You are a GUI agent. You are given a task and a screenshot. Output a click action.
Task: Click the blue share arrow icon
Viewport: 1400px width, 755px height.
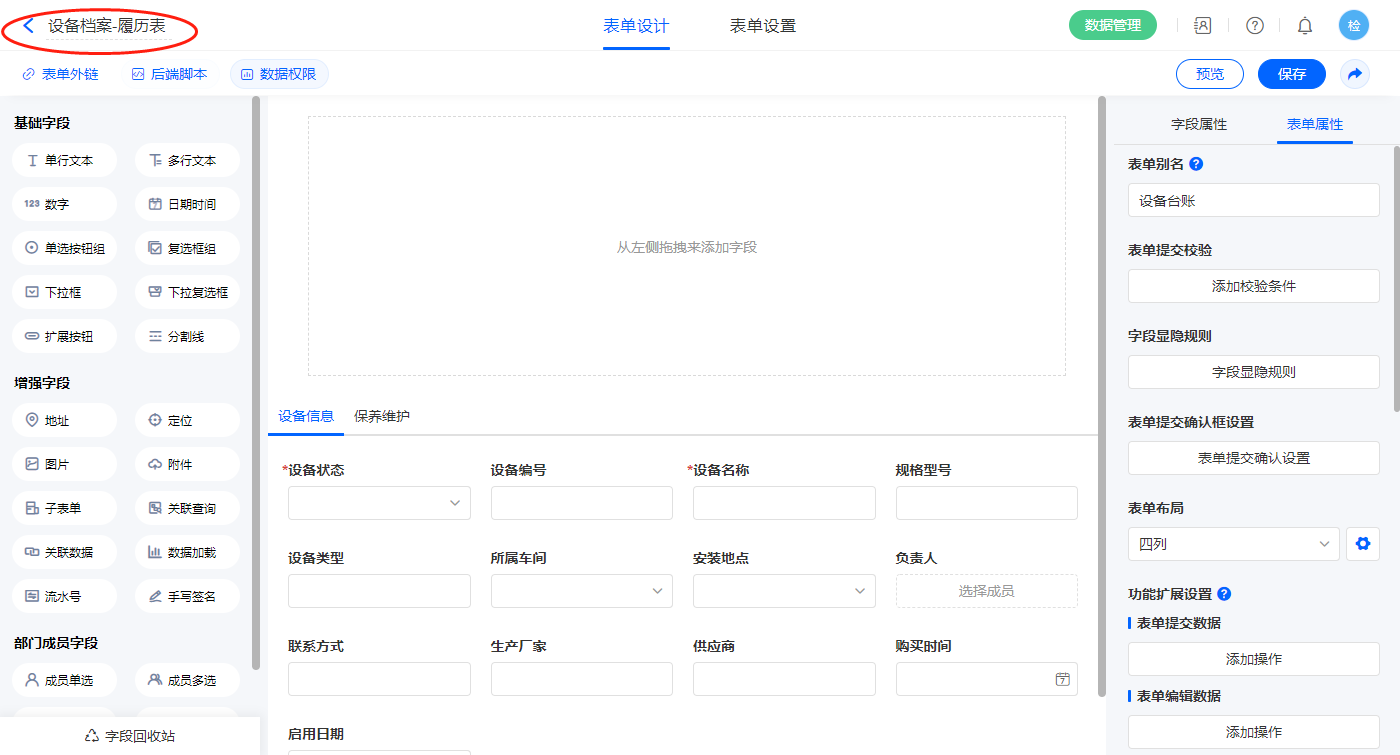coord(1355,74)
